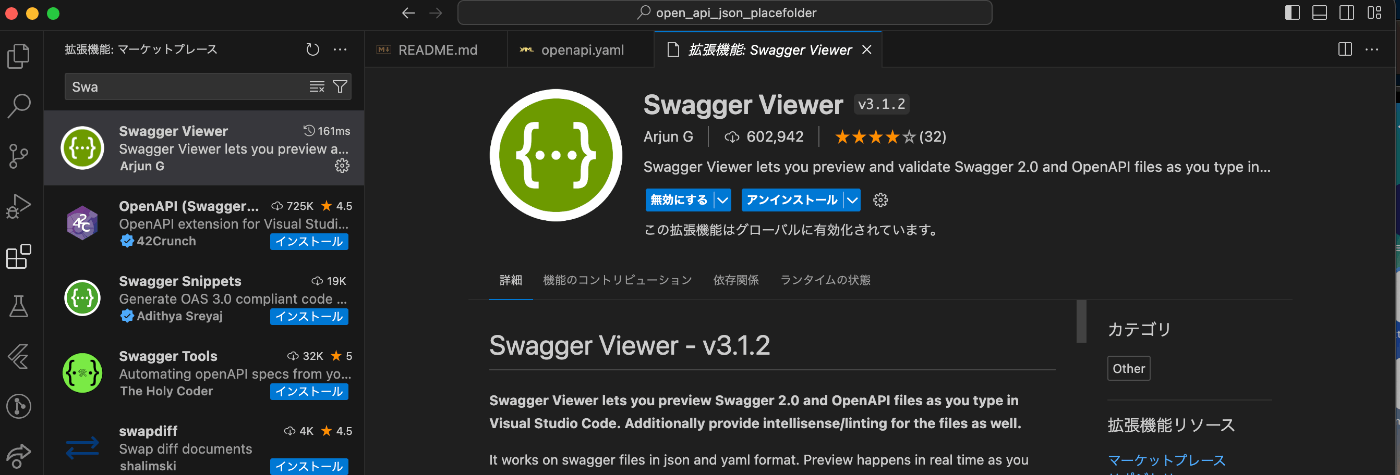The width and height of the screenshot is (1400, 475).
Task: Select OpenAPI (Swagger) extension by 42Crunch
Action: [x=204, y=223]
